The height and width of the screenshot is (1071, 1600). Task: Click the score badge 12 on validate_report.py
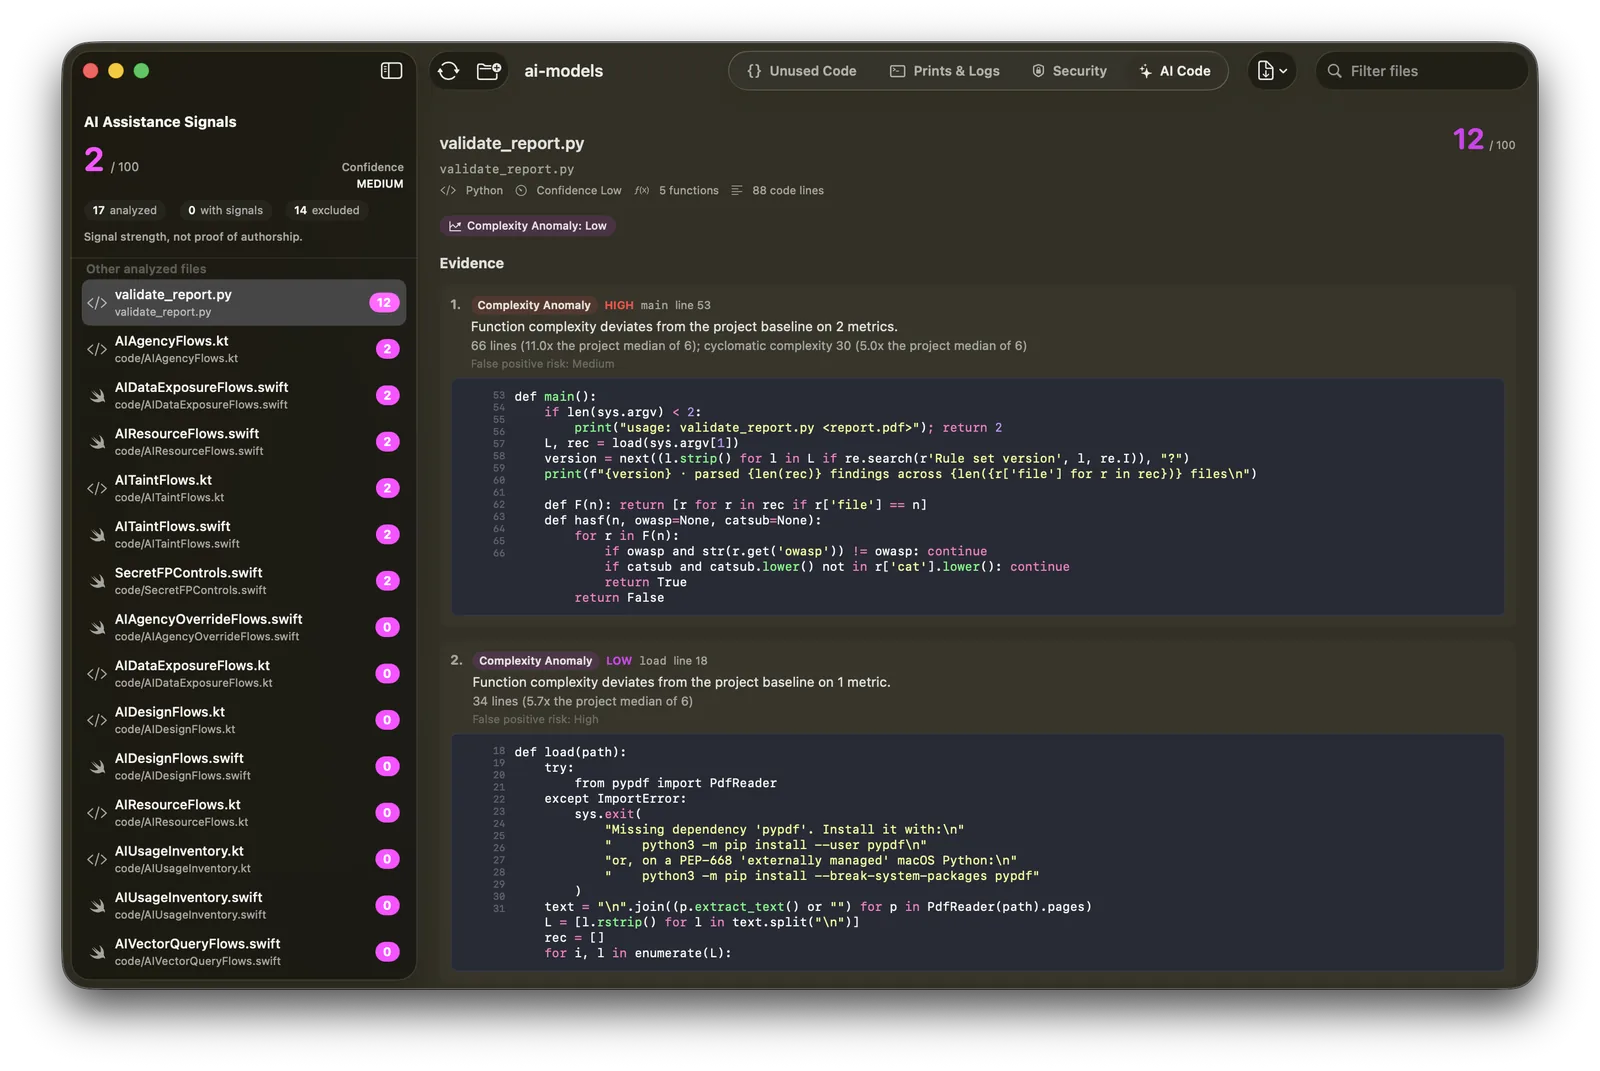[384, 303]
